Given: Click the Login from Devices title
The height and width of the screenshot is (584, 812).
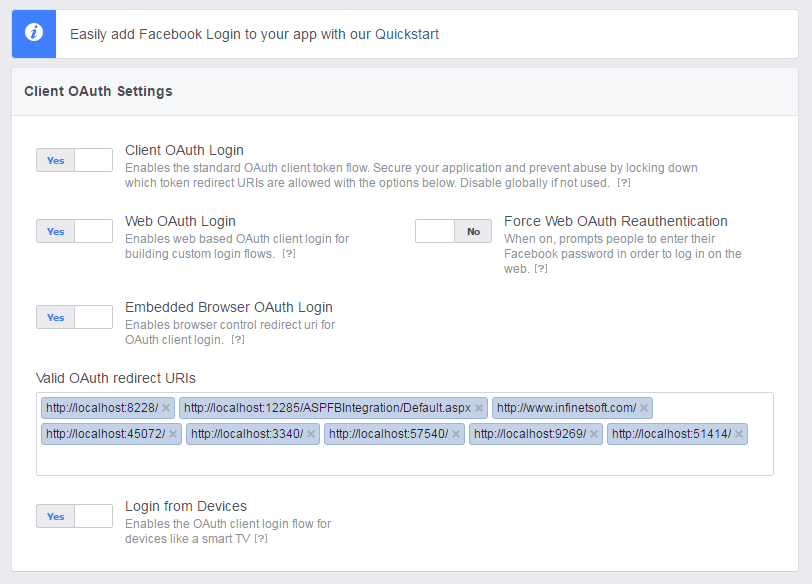Looking at the screenshot, I should [186, 506].
